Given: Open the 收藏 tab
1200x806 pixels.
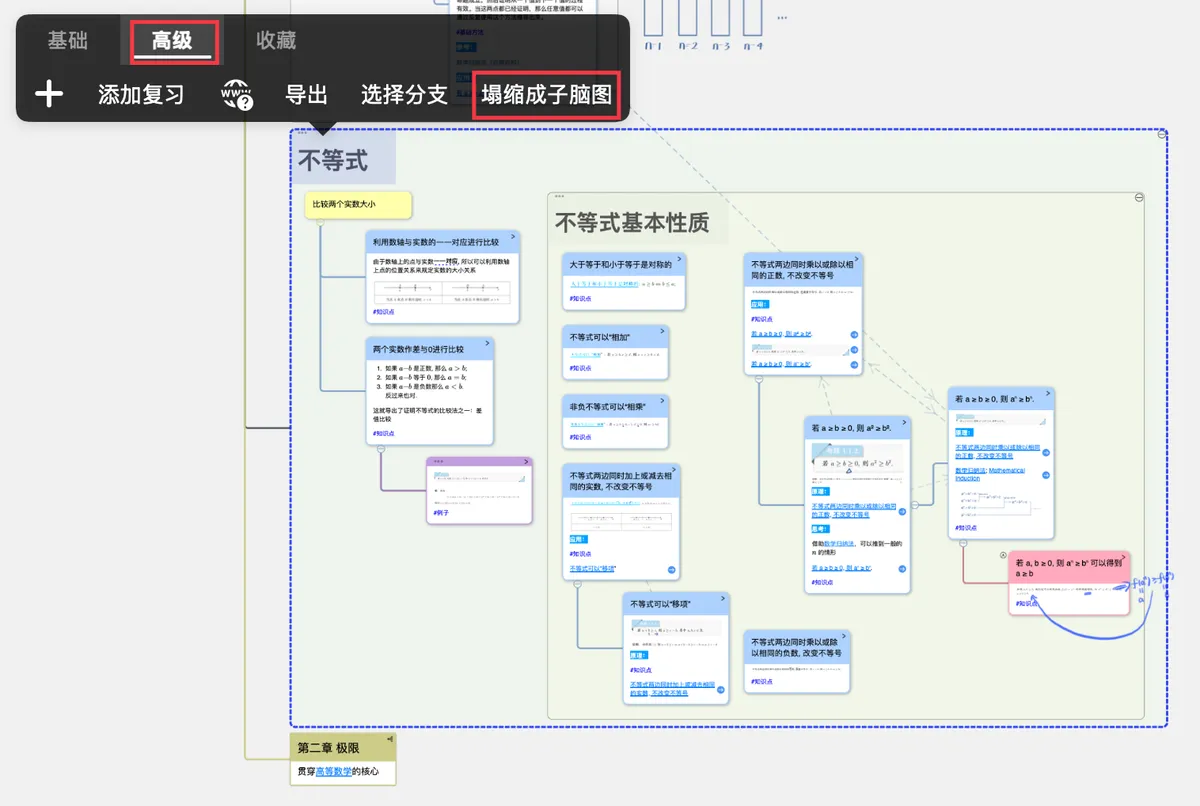Looking at the screenshot, I should pos(276,41).
